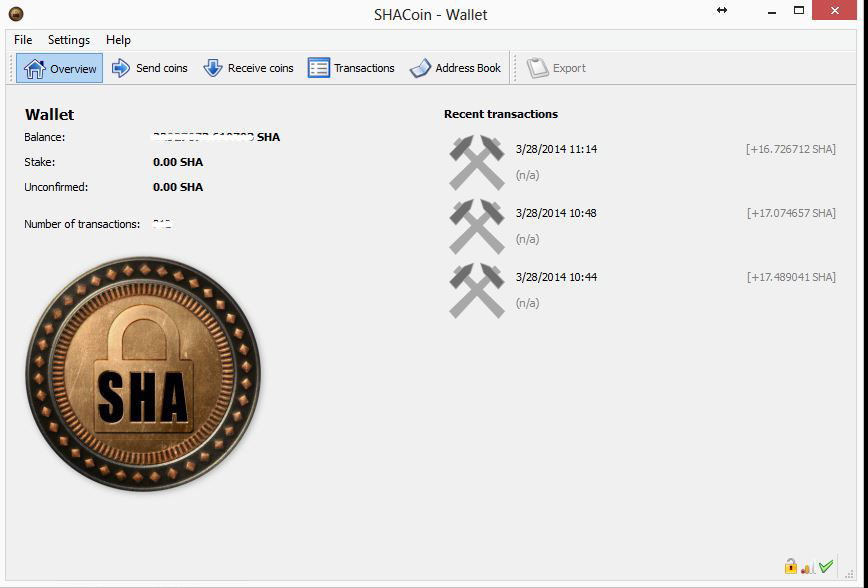Click the 3/28/2014 11:14 transaction date
Viewport: 868px width, 588px height.
coord(556,149)
